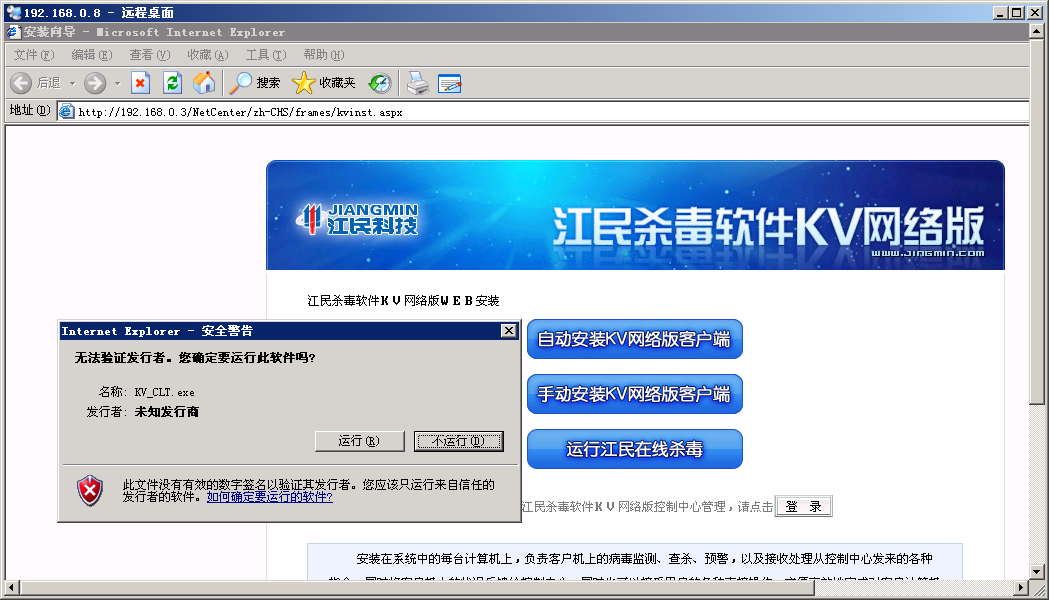Click 运行江民在线杀毒 button
Screen dimensions: 1049x600
point(635,449)
